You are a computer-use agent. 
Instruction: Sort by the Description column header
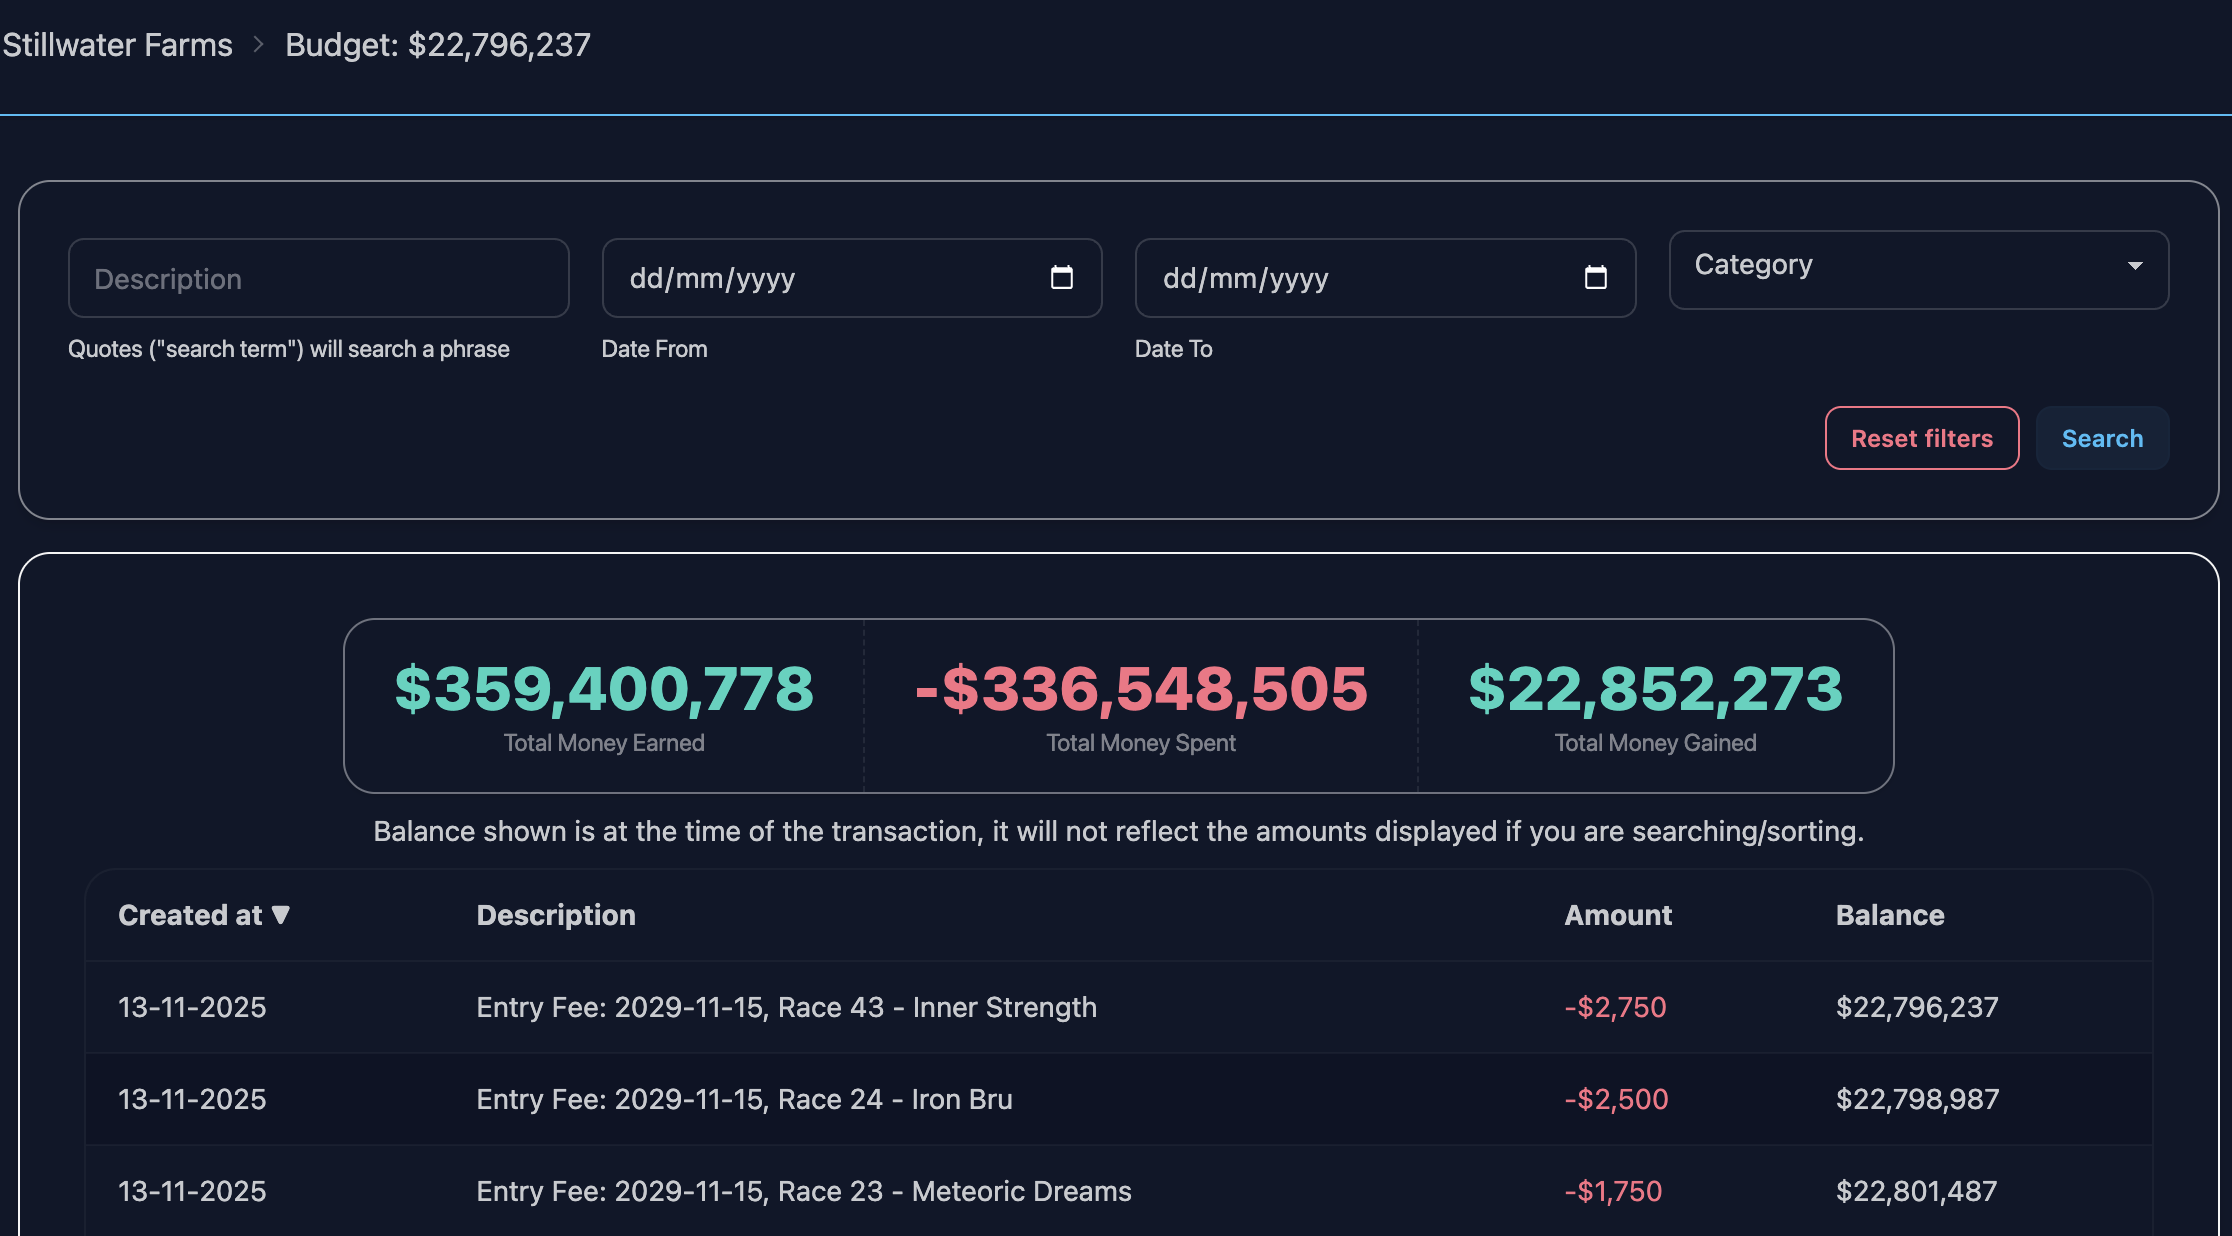pos(555,915)
